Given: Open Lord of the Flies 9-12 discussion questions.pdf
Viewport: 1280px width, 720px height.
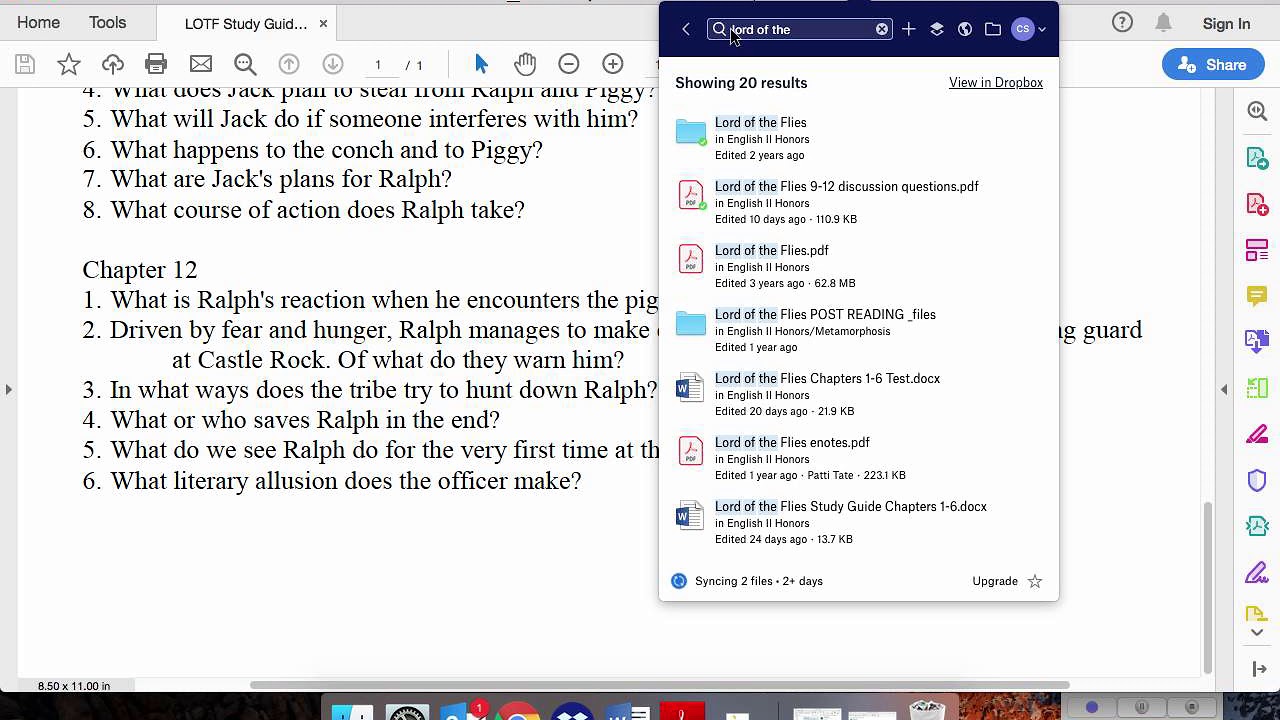Looking at the screenshot, I should point(858,202).
